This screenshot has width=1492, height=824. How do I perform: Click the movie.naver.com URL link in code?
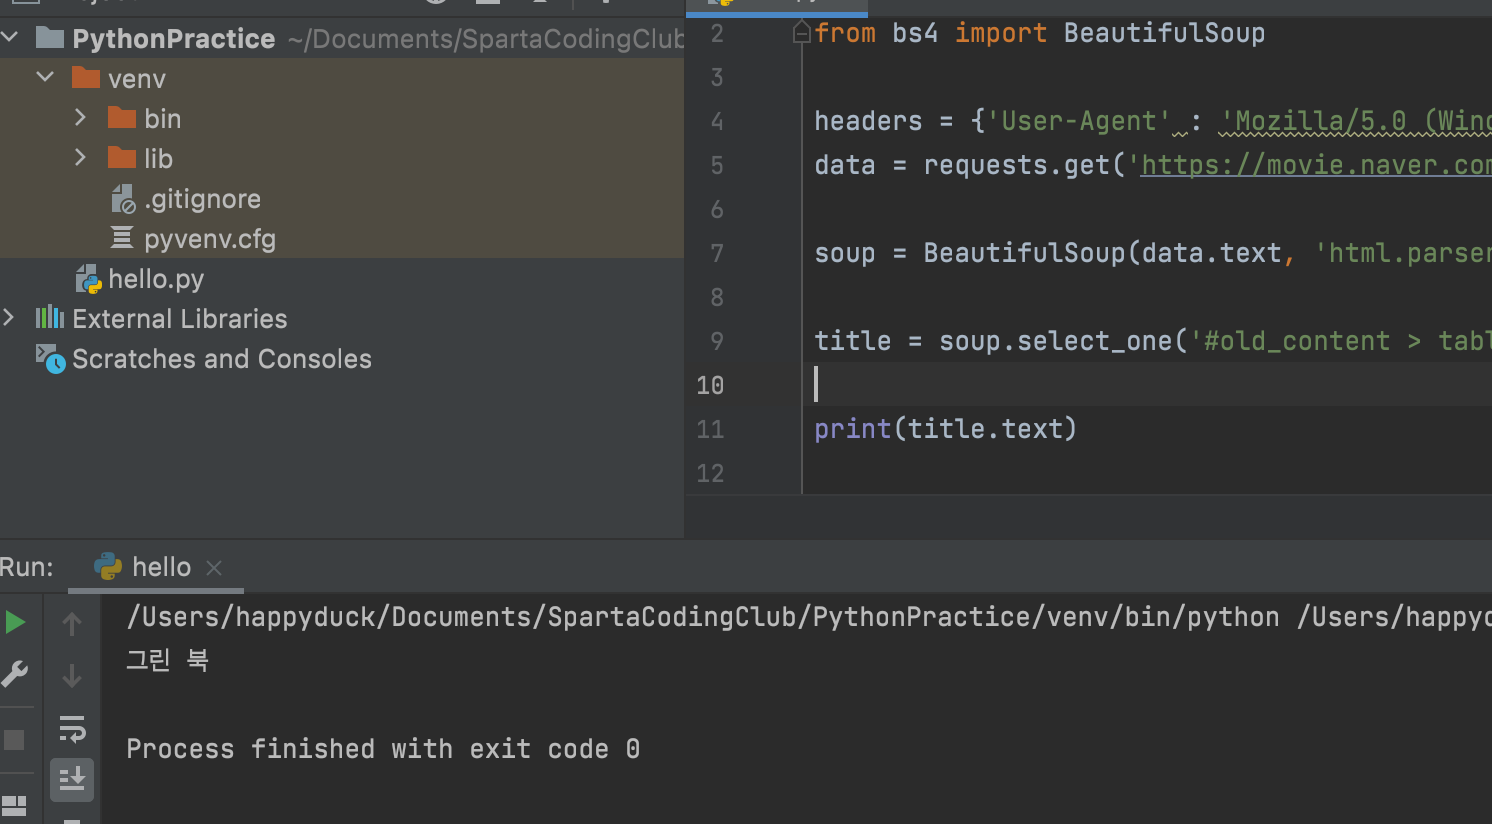1316,165
